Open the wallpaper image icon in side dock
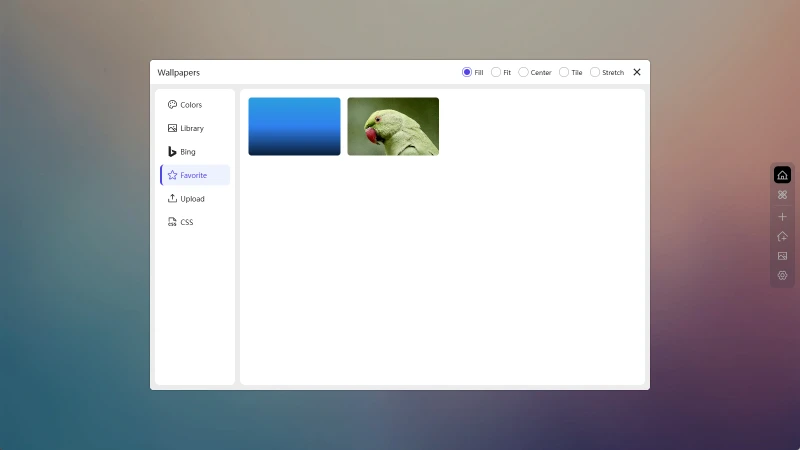The height and width of the screenshot is (450, 800). point(782,256)
